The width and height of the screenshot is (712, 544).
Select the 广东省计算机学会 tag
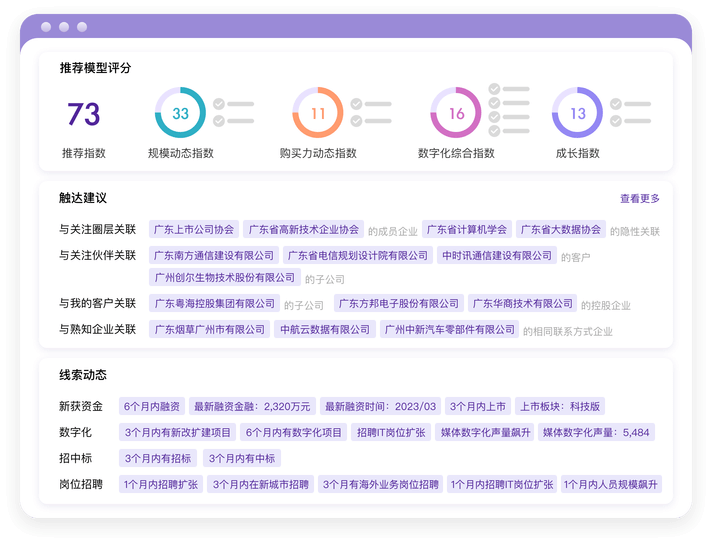(x=467, y=229)
